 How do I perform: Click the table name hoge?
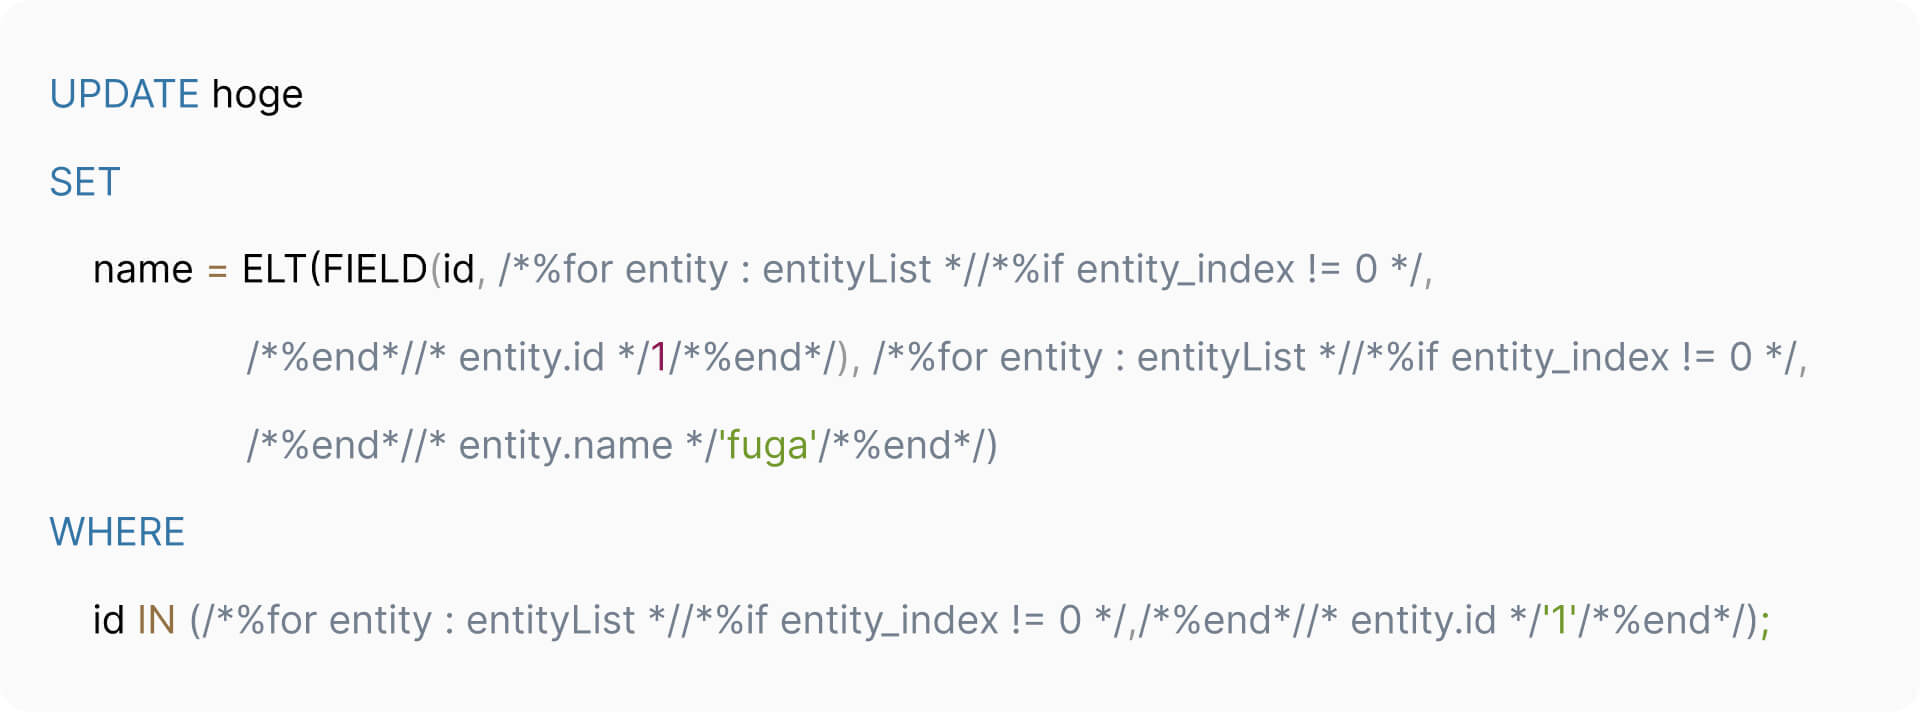257,94
